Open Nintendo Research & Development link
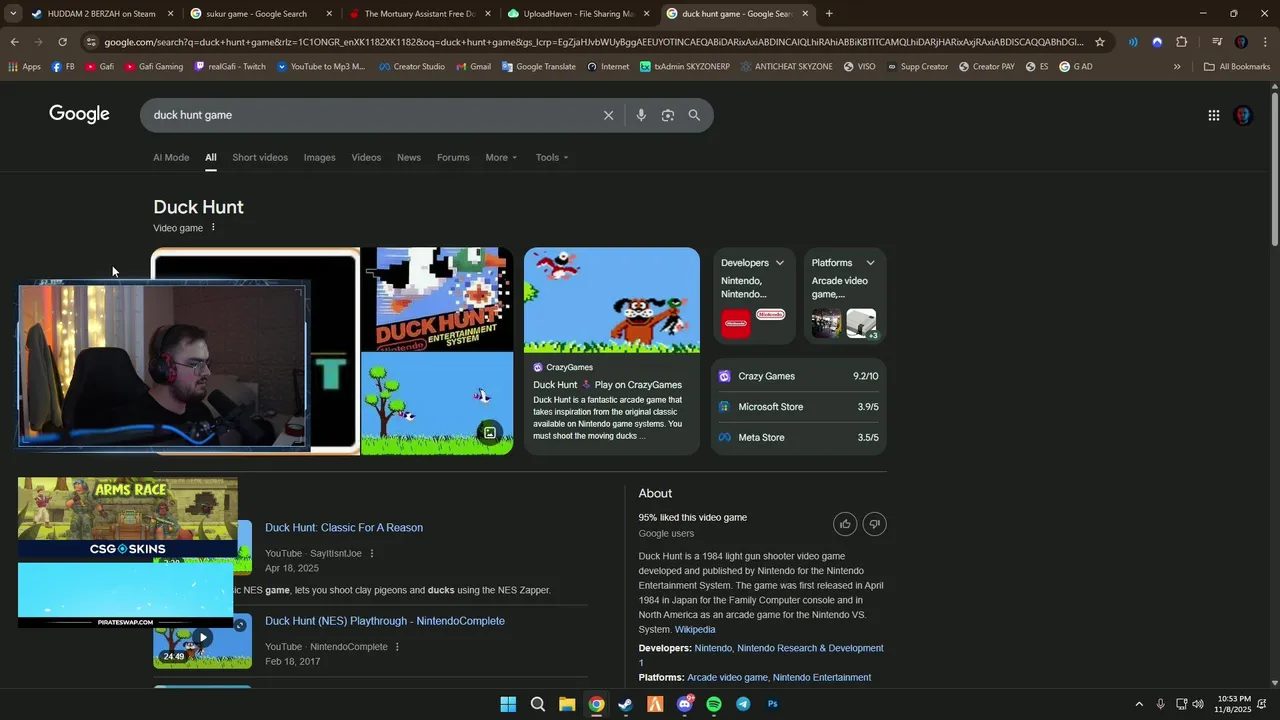This screenshot has height=720, width=1280. point(810,648)
